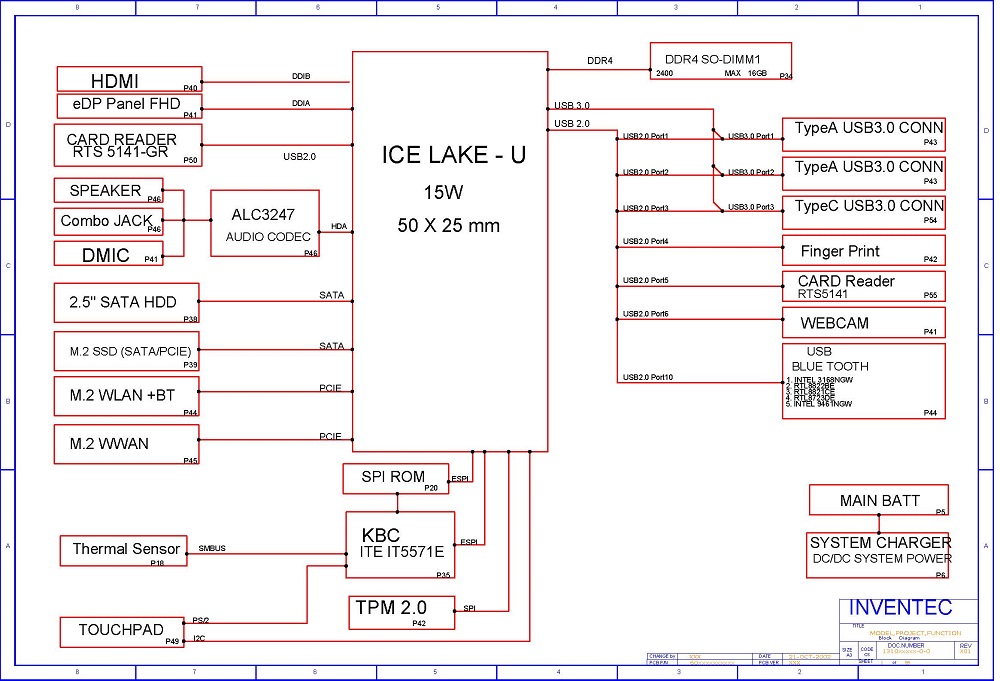Select the SYSTEM CHARGER block
Image resolution: width=1000 pixels, height=681 pixels.
coord(878,554)
